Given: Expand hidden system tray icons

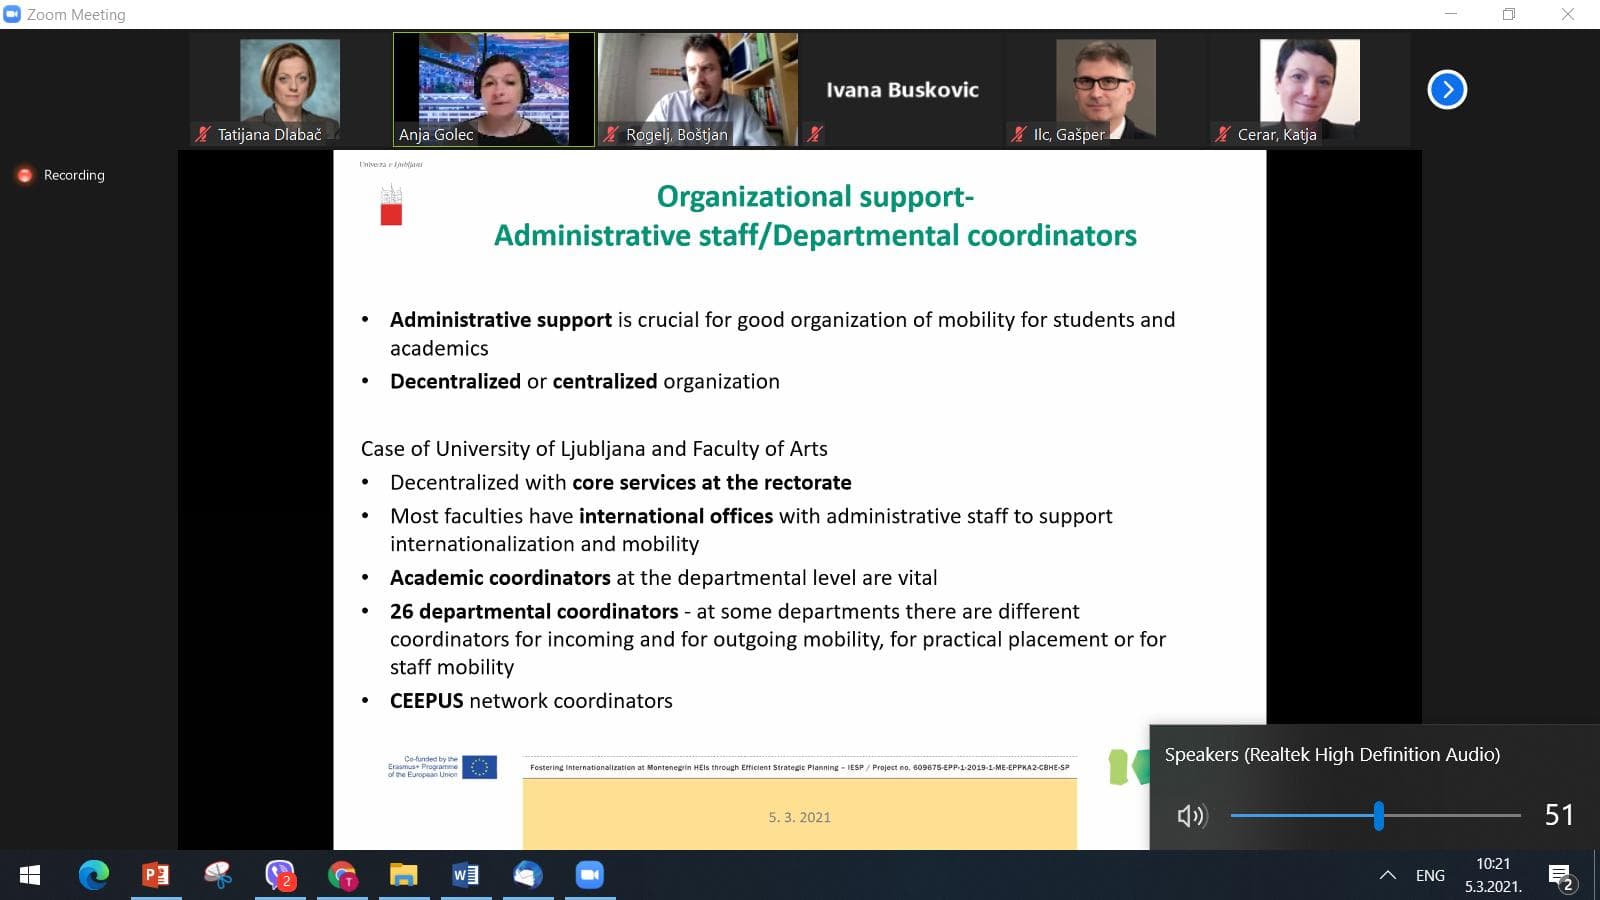Looking at the screenshot, I should 1388,876.
